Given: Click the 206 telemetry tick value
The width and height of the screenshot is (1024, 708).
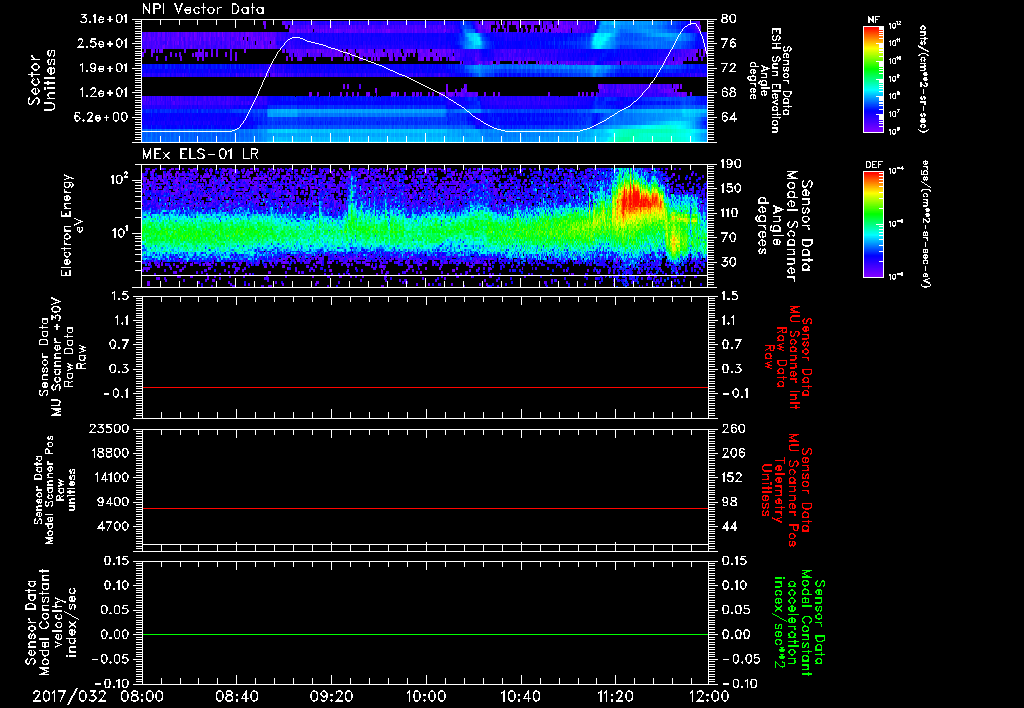Looking at the screenshot, I should pyautogui.click(x=733, y=453).
